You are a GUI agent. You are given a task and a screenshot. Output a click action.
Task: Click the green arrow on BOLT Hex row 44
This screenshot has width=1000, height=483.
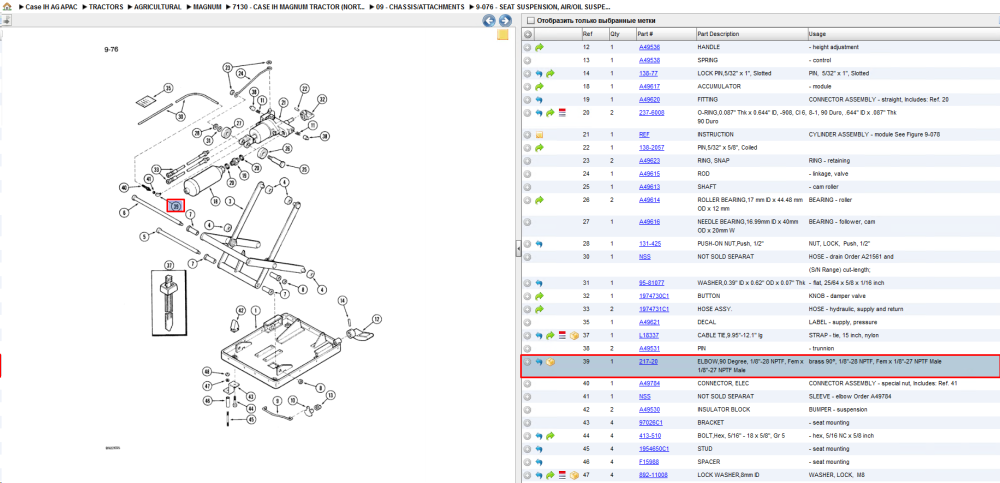tap(551, 436)
